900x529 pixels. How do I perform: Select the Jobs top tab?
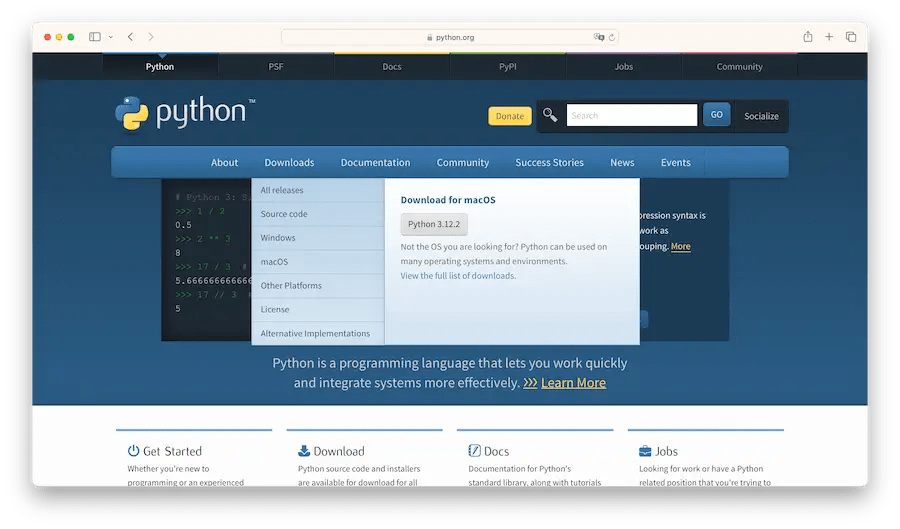(x=624, y=67)
